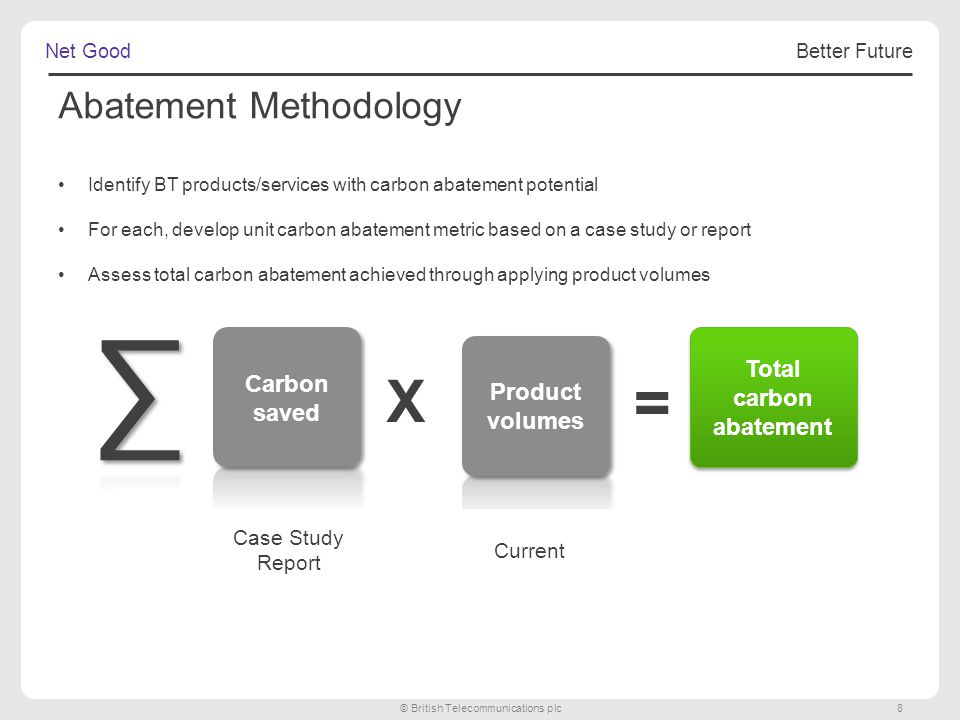Click bullet starting 'Assess total carbon abatement achieved'
This screenshot has height=720, width=960.
[399, 275]
